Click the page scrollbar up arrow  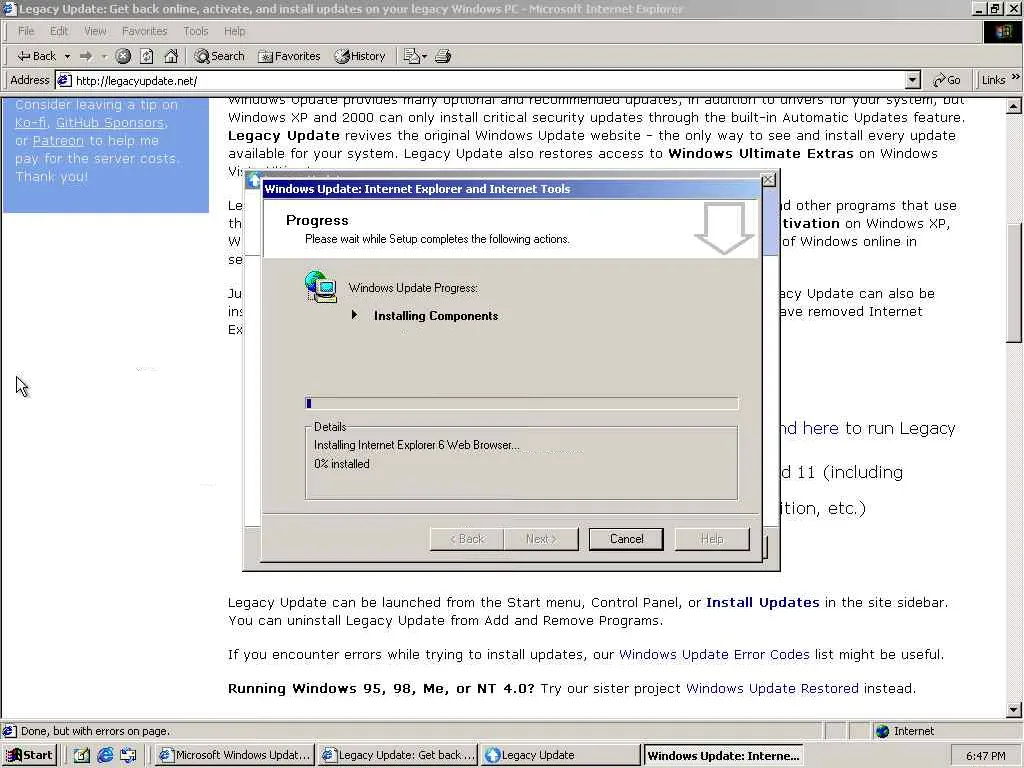1014,106
